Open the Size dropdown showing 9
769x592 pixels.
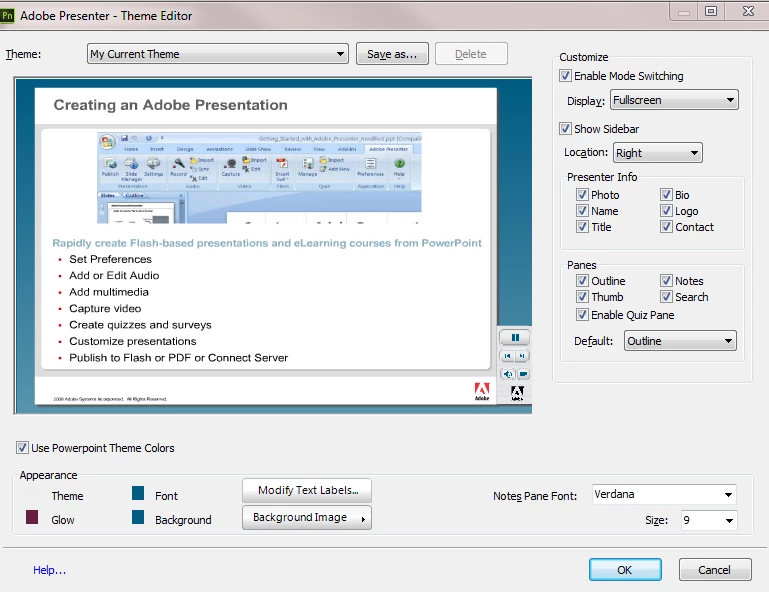[709, 520]
